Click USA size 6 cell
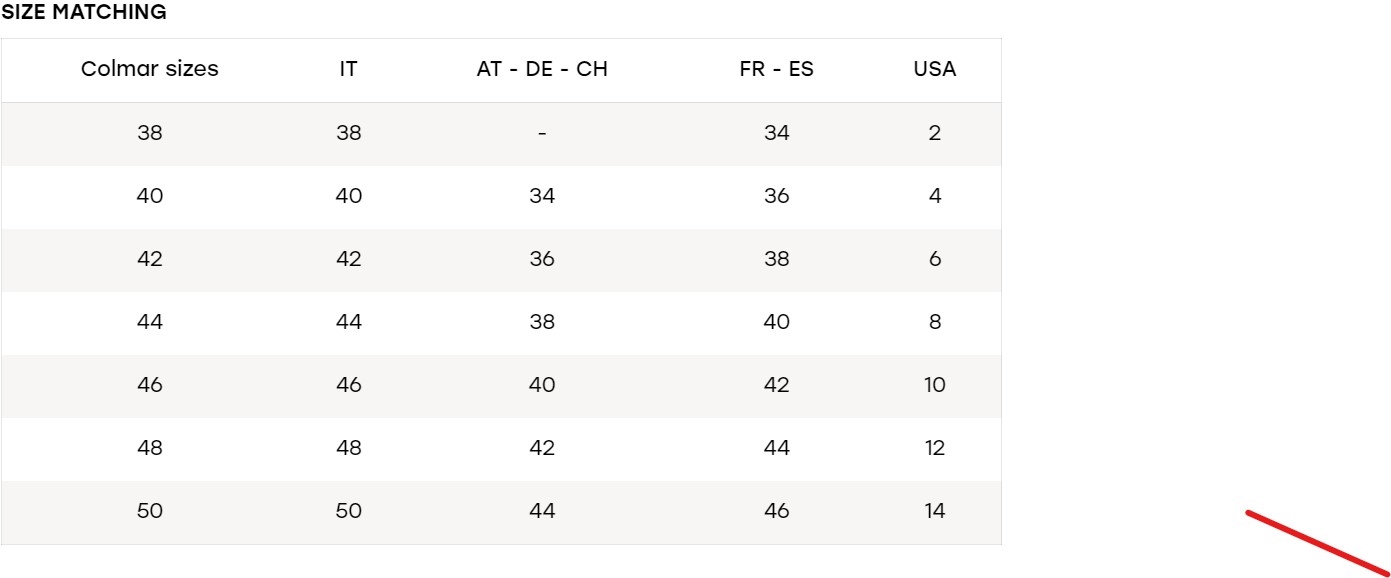Image resolution: width=1391 pixels, height=578 pixels. click(x=934, y=259)
